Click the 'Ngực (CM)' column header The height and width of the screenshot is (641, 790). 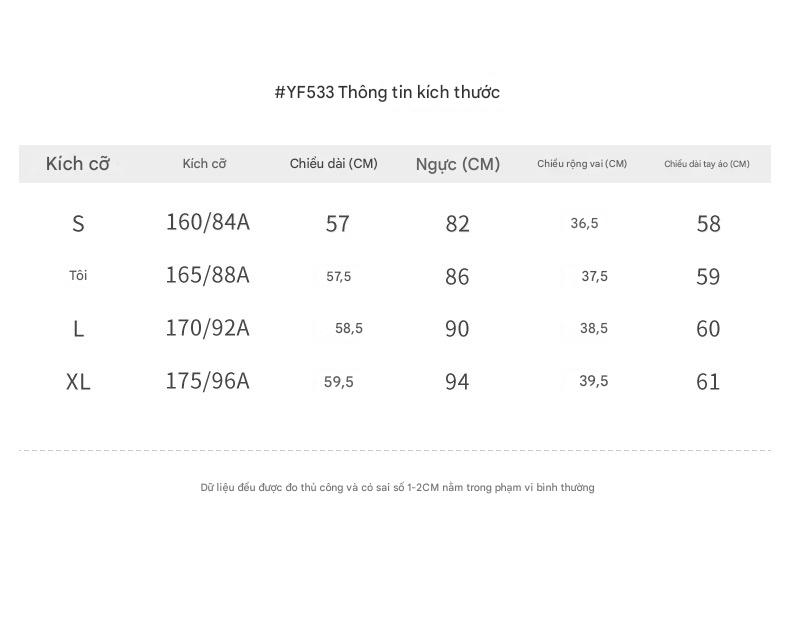click(x=457, y=164)
